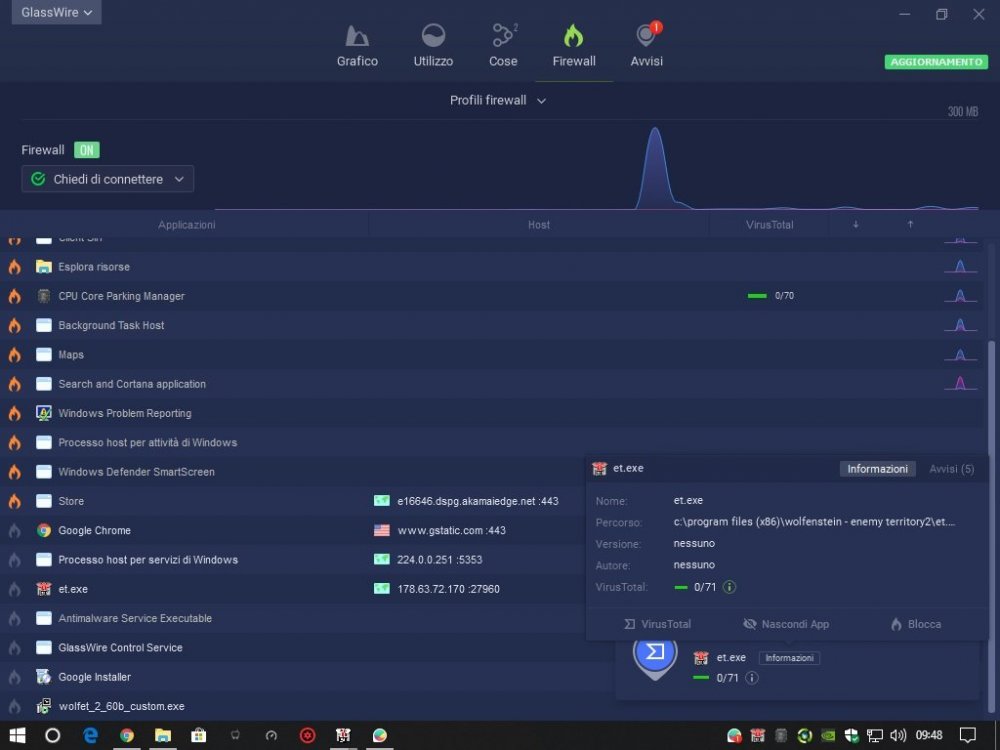1000x750 pixels.
Task: Toggle firewall flame for Maps
Action: pos(15,355)
